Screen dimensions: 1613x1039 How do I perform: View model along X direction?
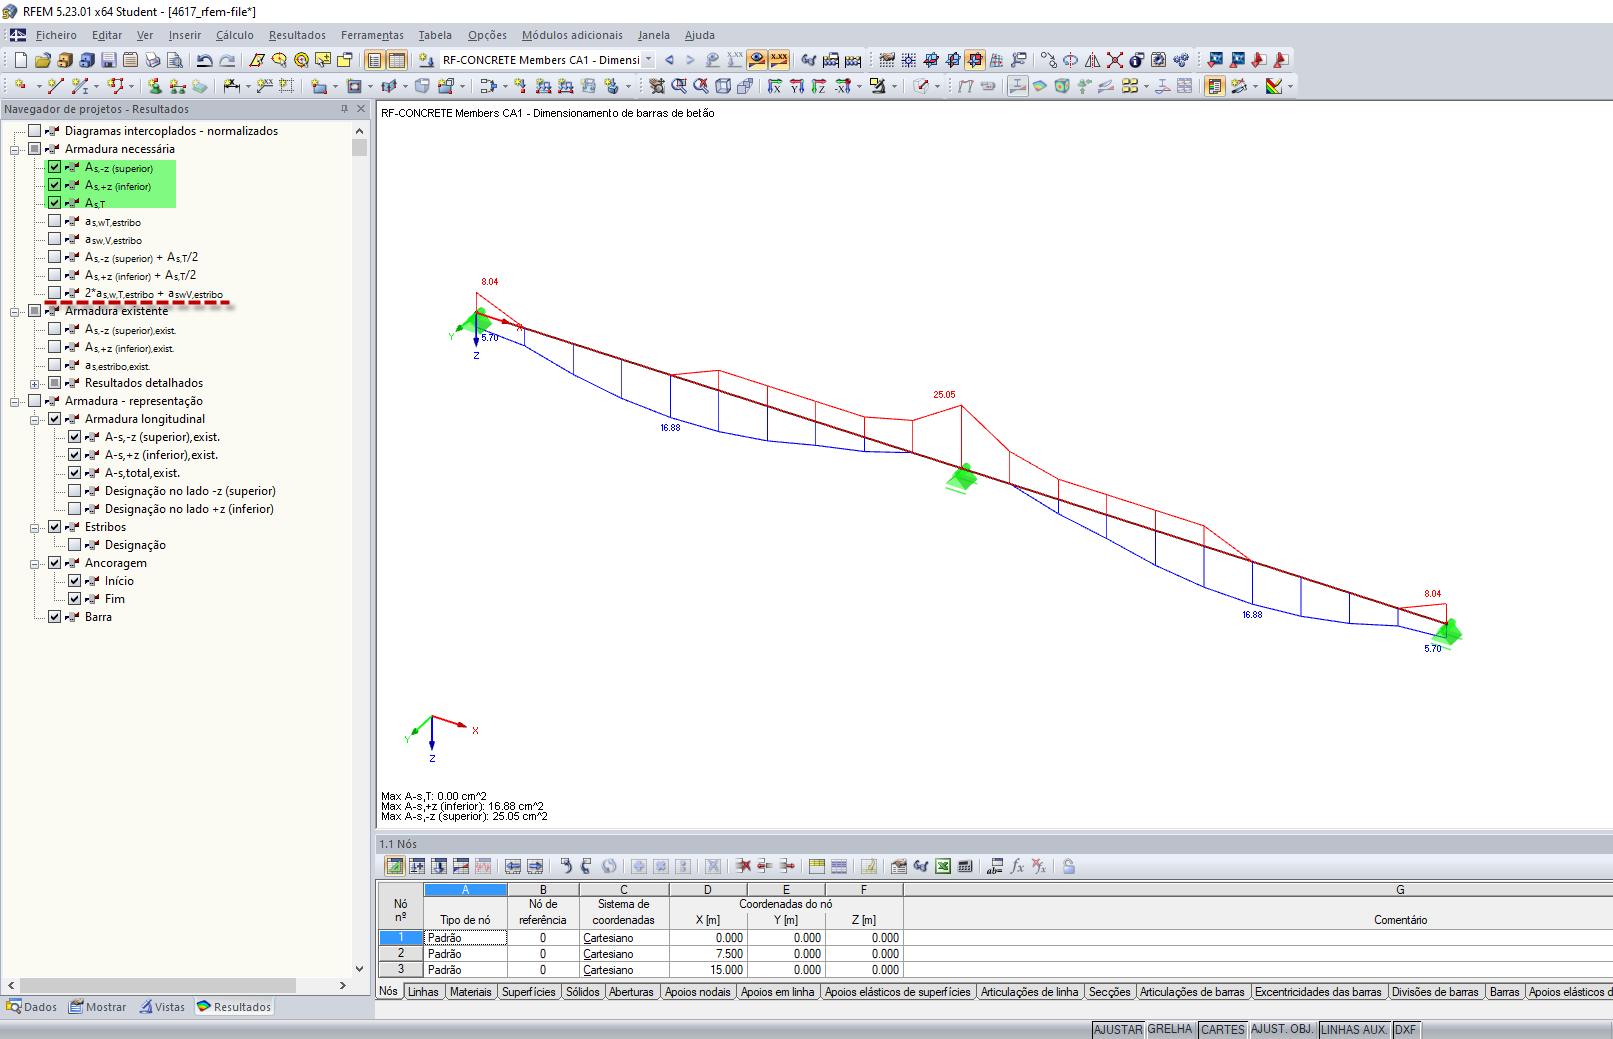[x=774, y=86]
